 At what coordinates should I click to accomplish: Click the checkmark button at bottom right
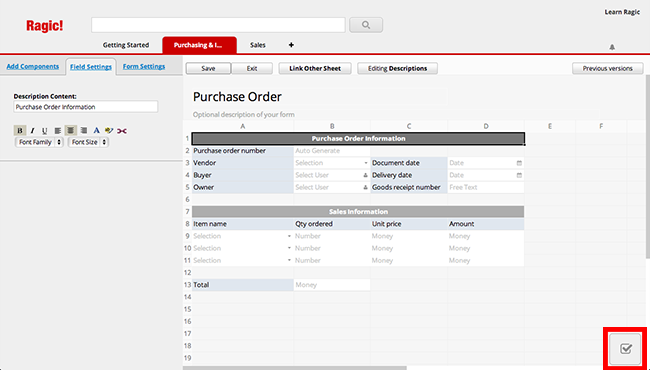click(x=626, y=349)
